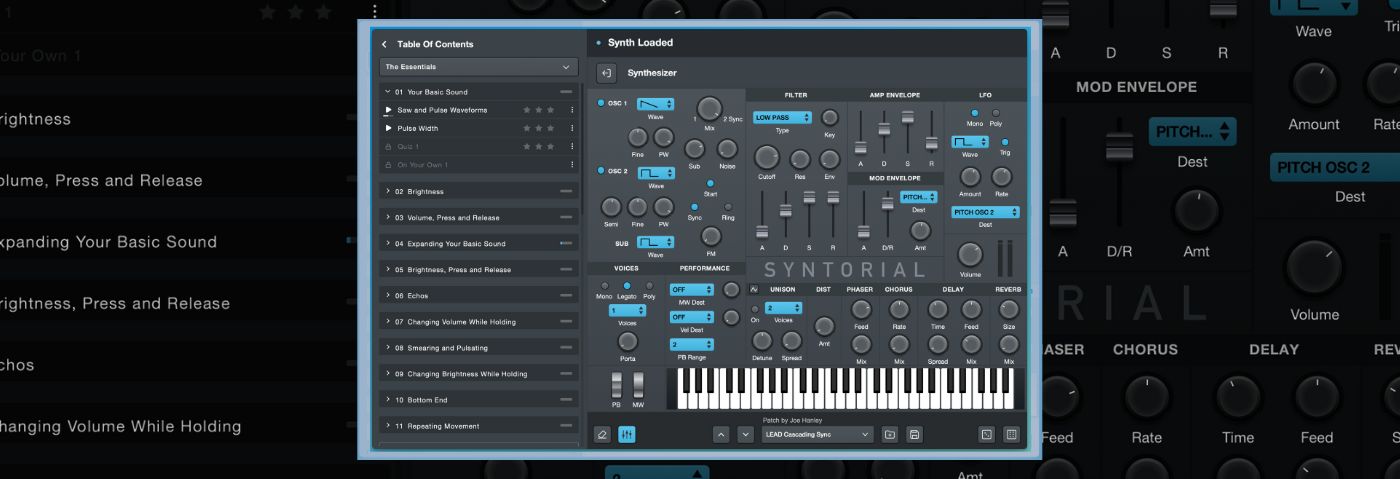1400x479 pixels.
Task: Click the delay Time knob
Action: pyautogui.click(x=938, y=309)
